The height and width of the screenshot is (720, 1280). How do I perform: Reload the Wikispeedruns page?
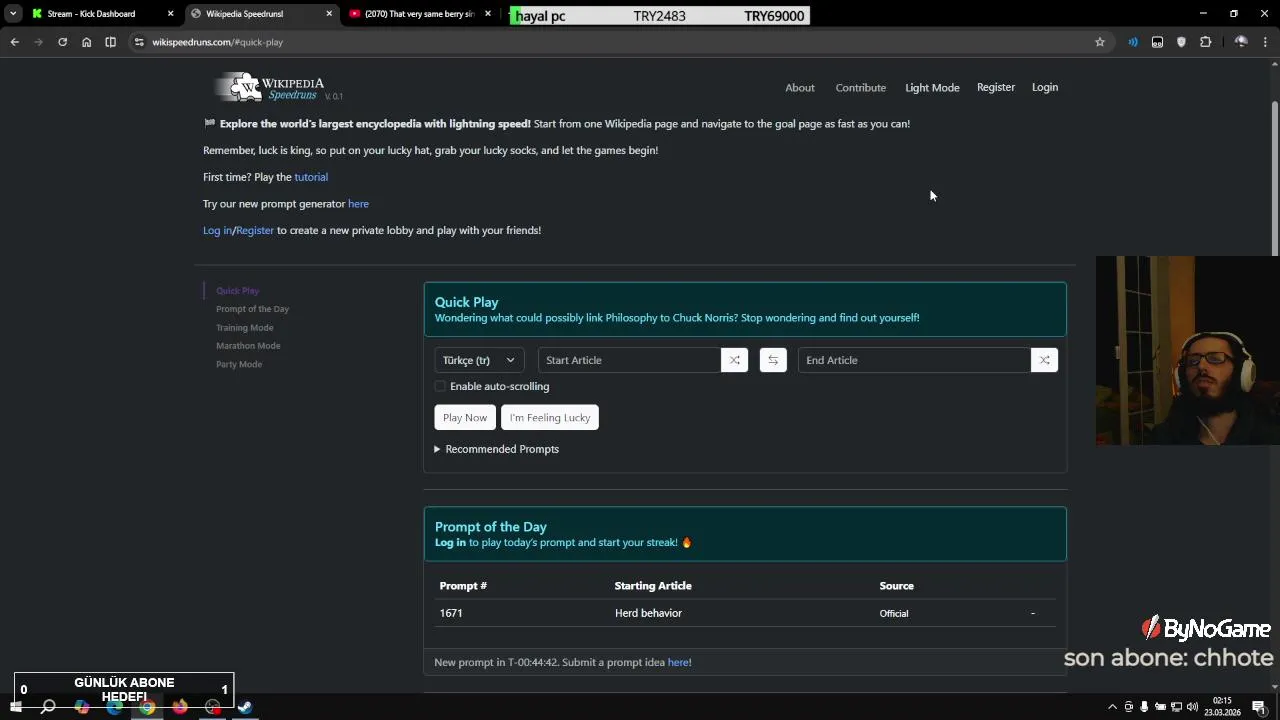tap(62, 42)
